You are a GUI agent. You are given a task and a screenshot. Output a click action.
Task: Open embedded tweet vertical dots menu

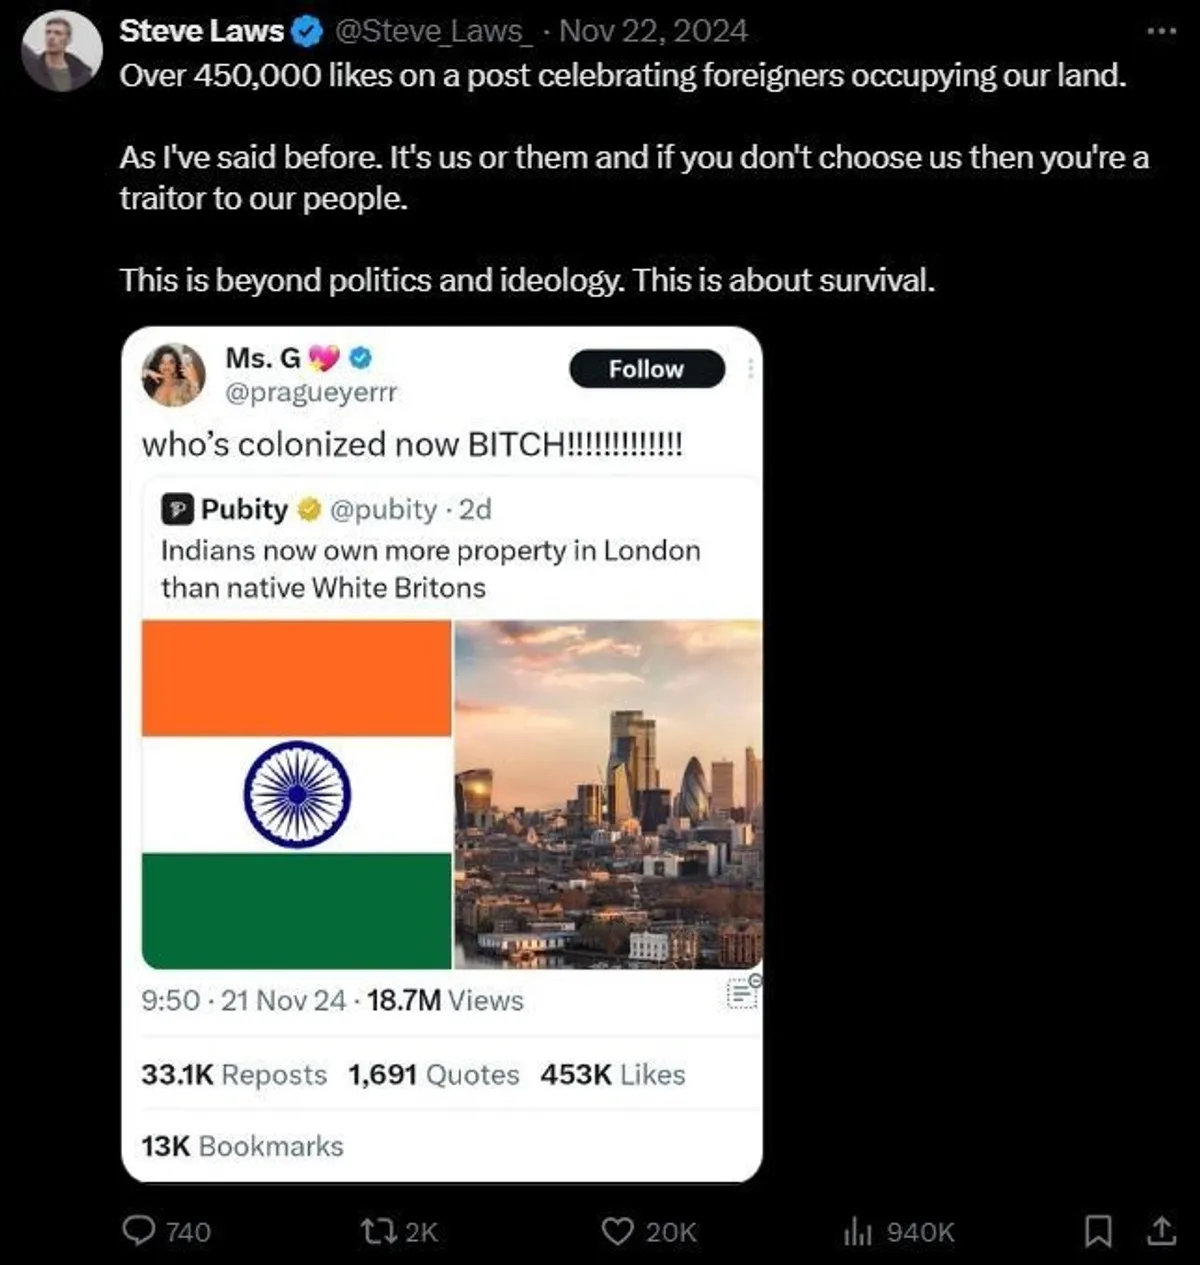click(x=750, y=369)
